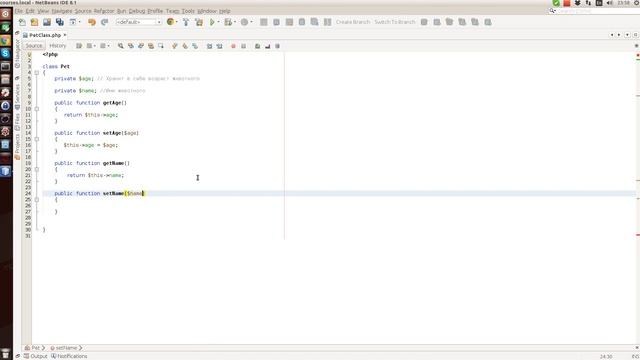Click the Open Project toolbar icon
The height and width of the screenshot is (360, 640).
47,22
